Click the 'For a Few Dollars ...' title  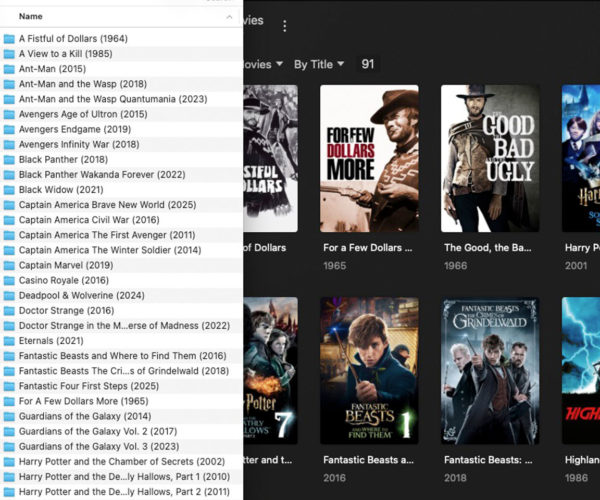point(368,248)
